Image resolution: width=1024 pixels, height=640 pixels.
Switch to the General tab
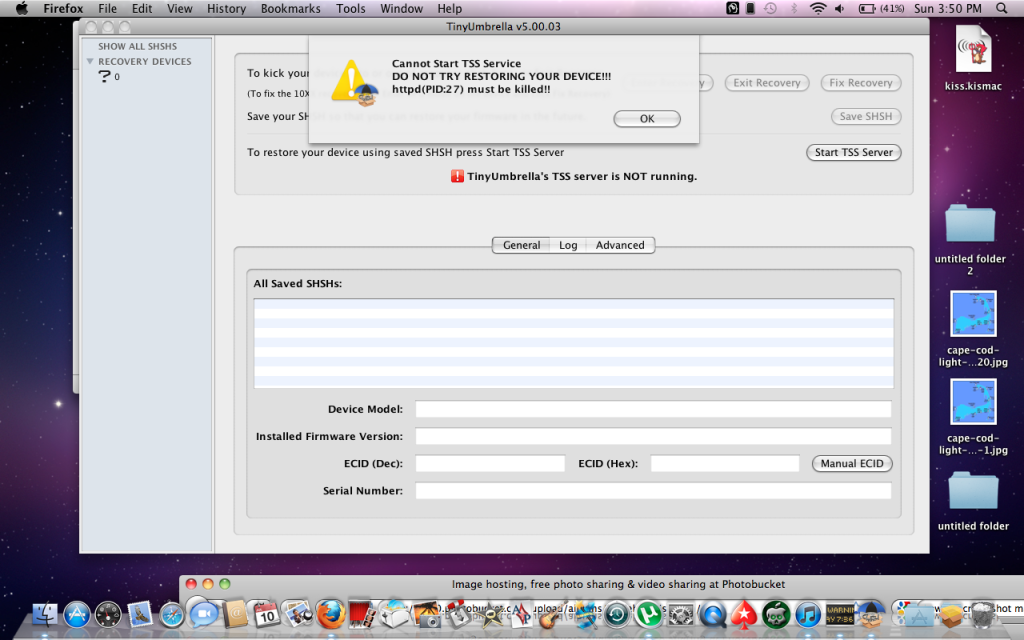pyautogui.click(x=521, y=245)
